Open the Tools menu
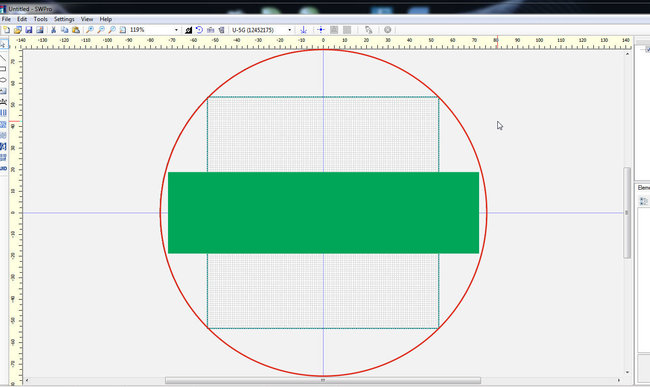650x387 pixels. coord(41,19)
